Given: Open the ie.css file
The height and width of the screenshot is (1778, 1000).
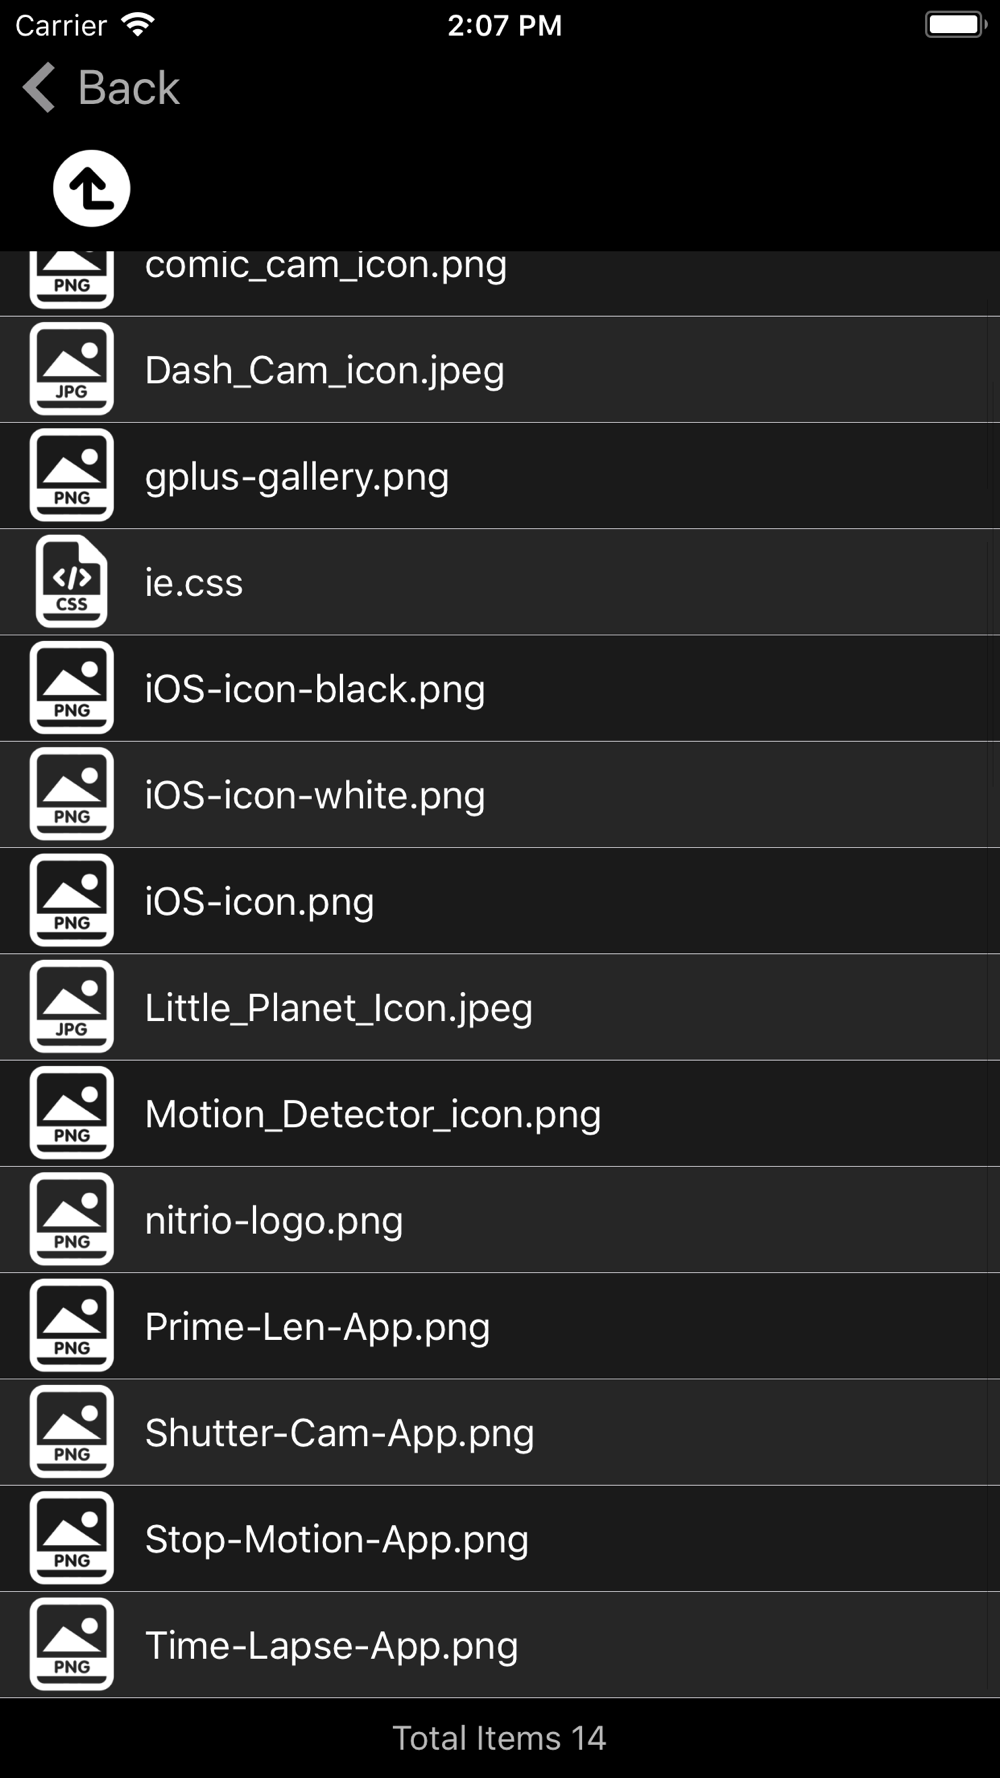Looking at the screenshot, I should [x=500, y=582].
